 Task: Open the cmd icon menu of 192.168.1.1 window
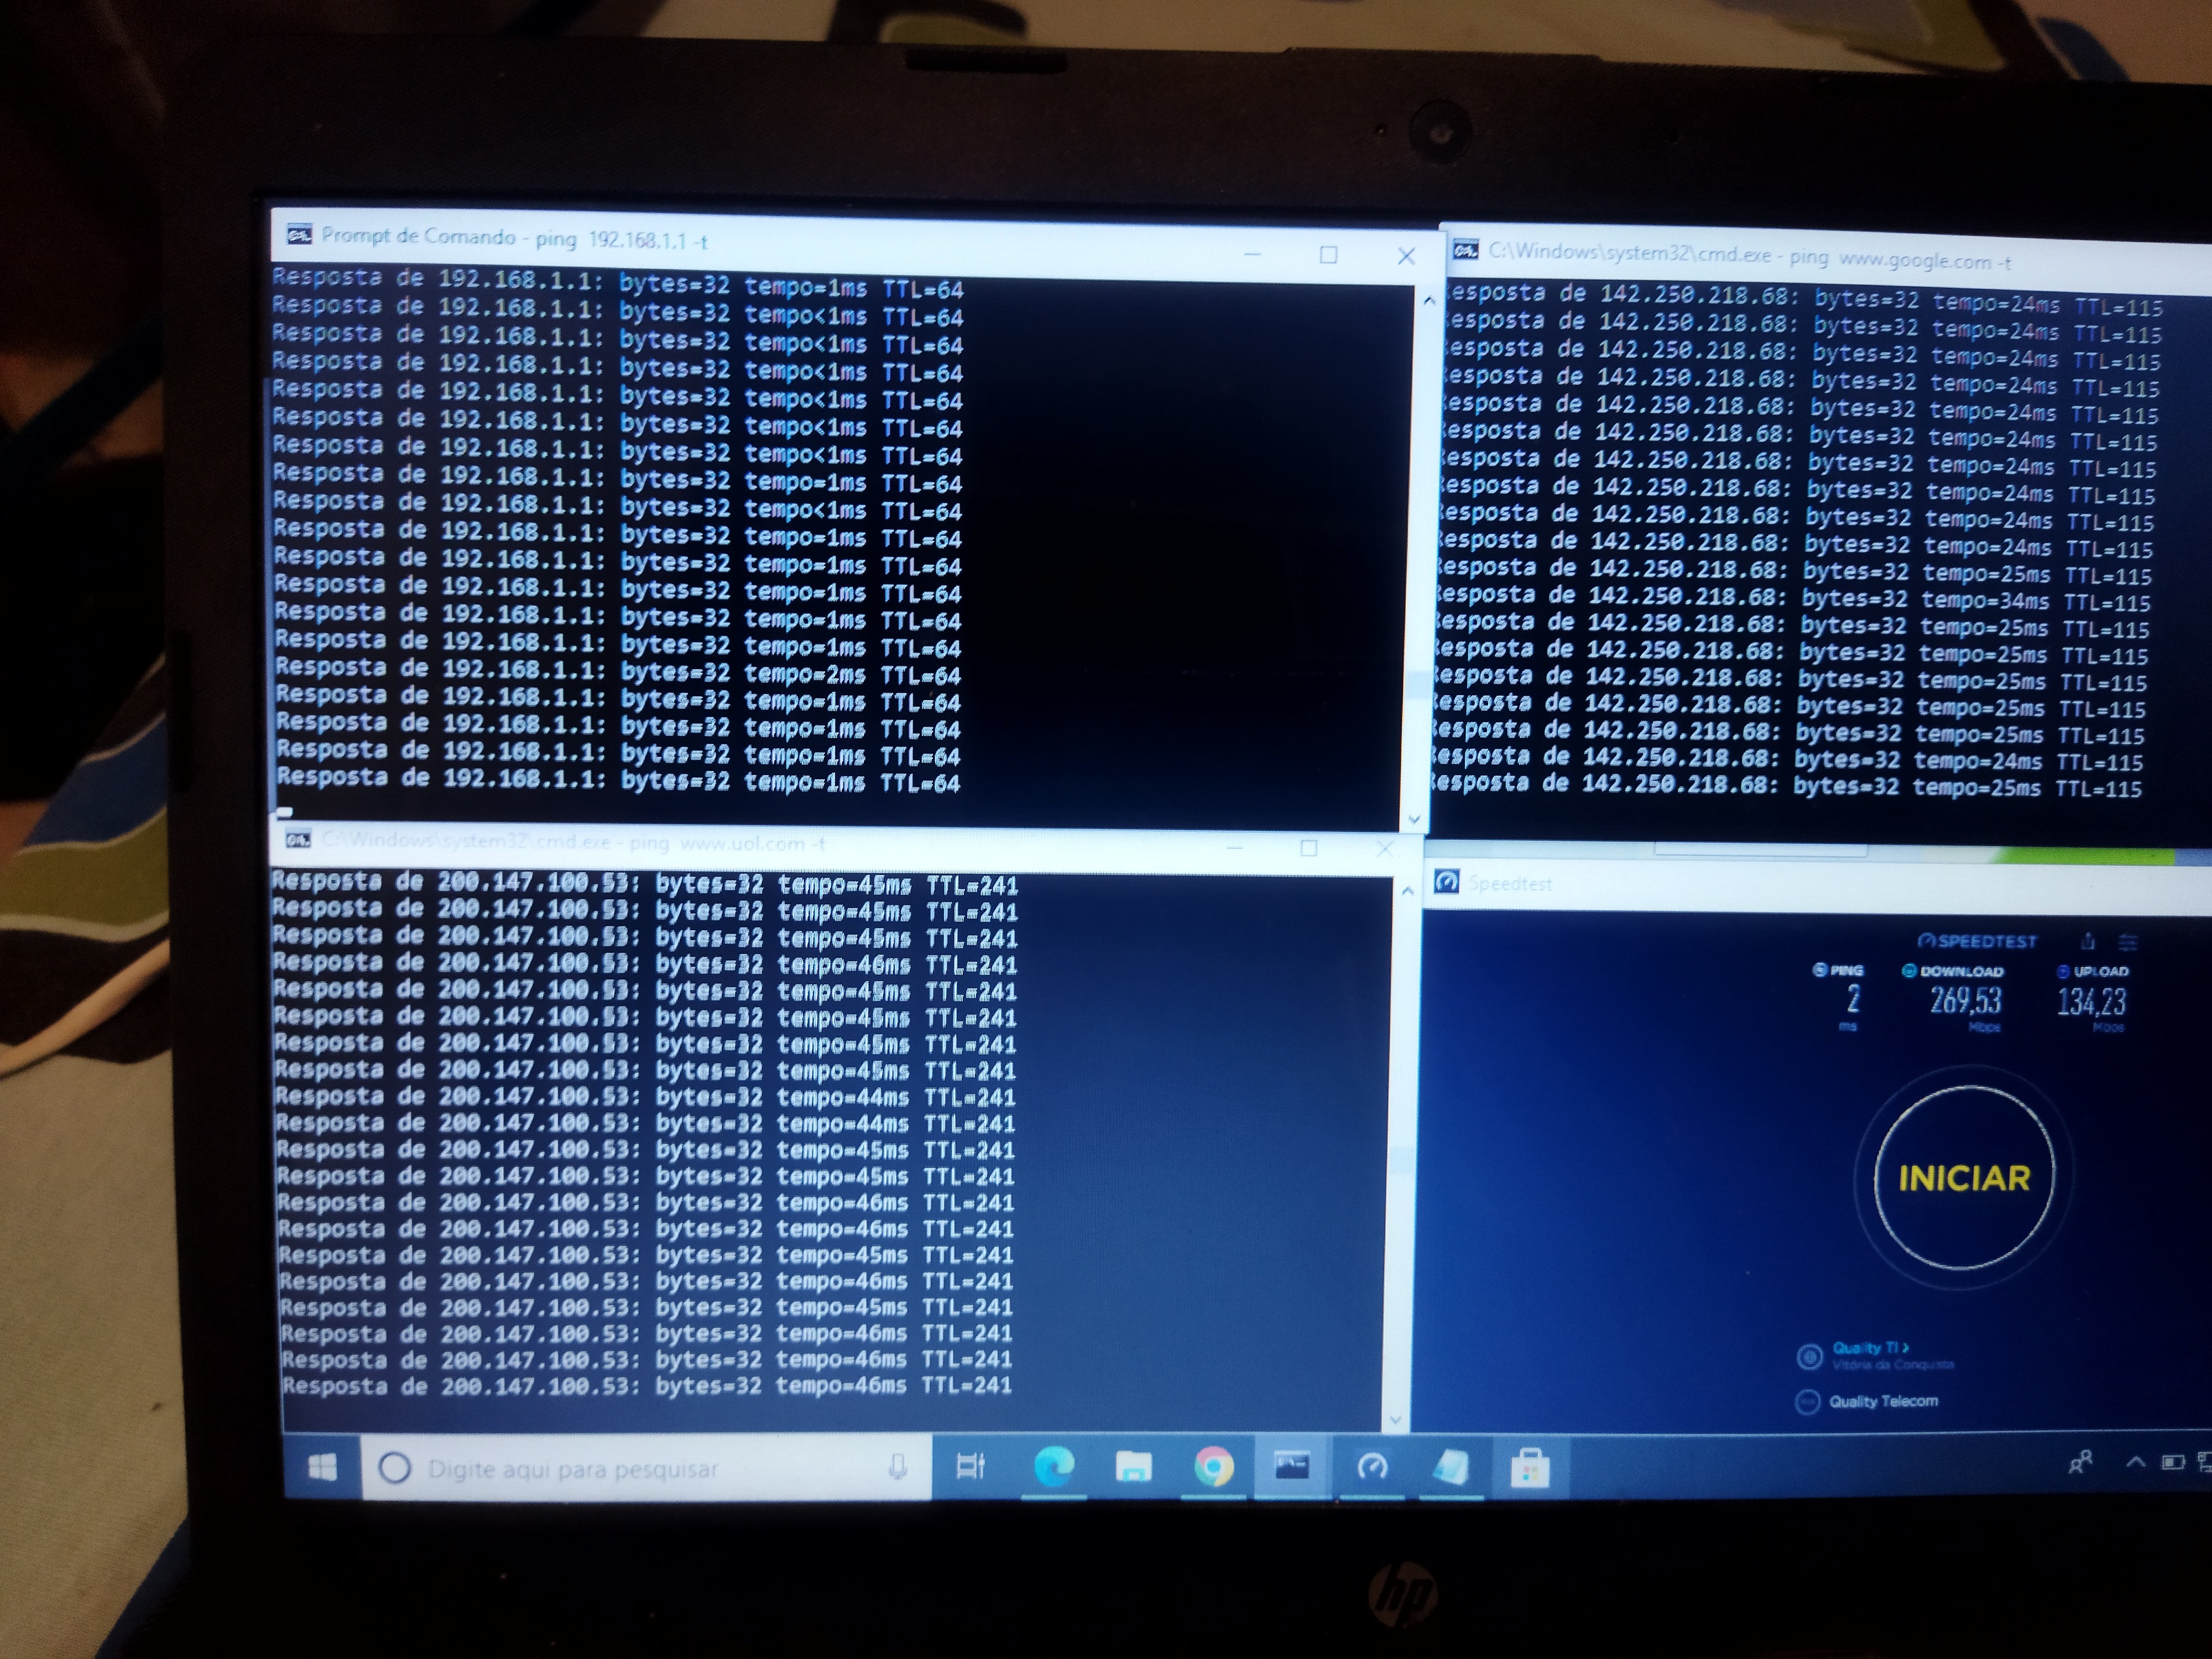coord(299,235)
